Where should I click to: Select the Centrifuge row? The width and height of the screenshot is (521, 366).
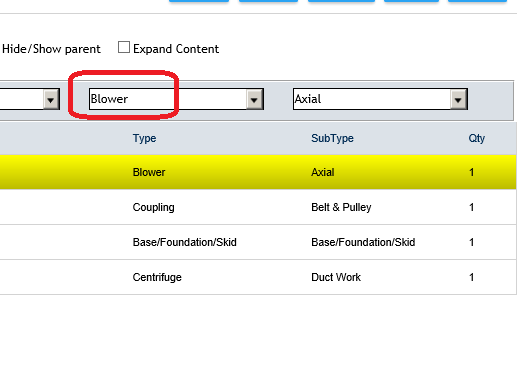(x=258, y=277)
